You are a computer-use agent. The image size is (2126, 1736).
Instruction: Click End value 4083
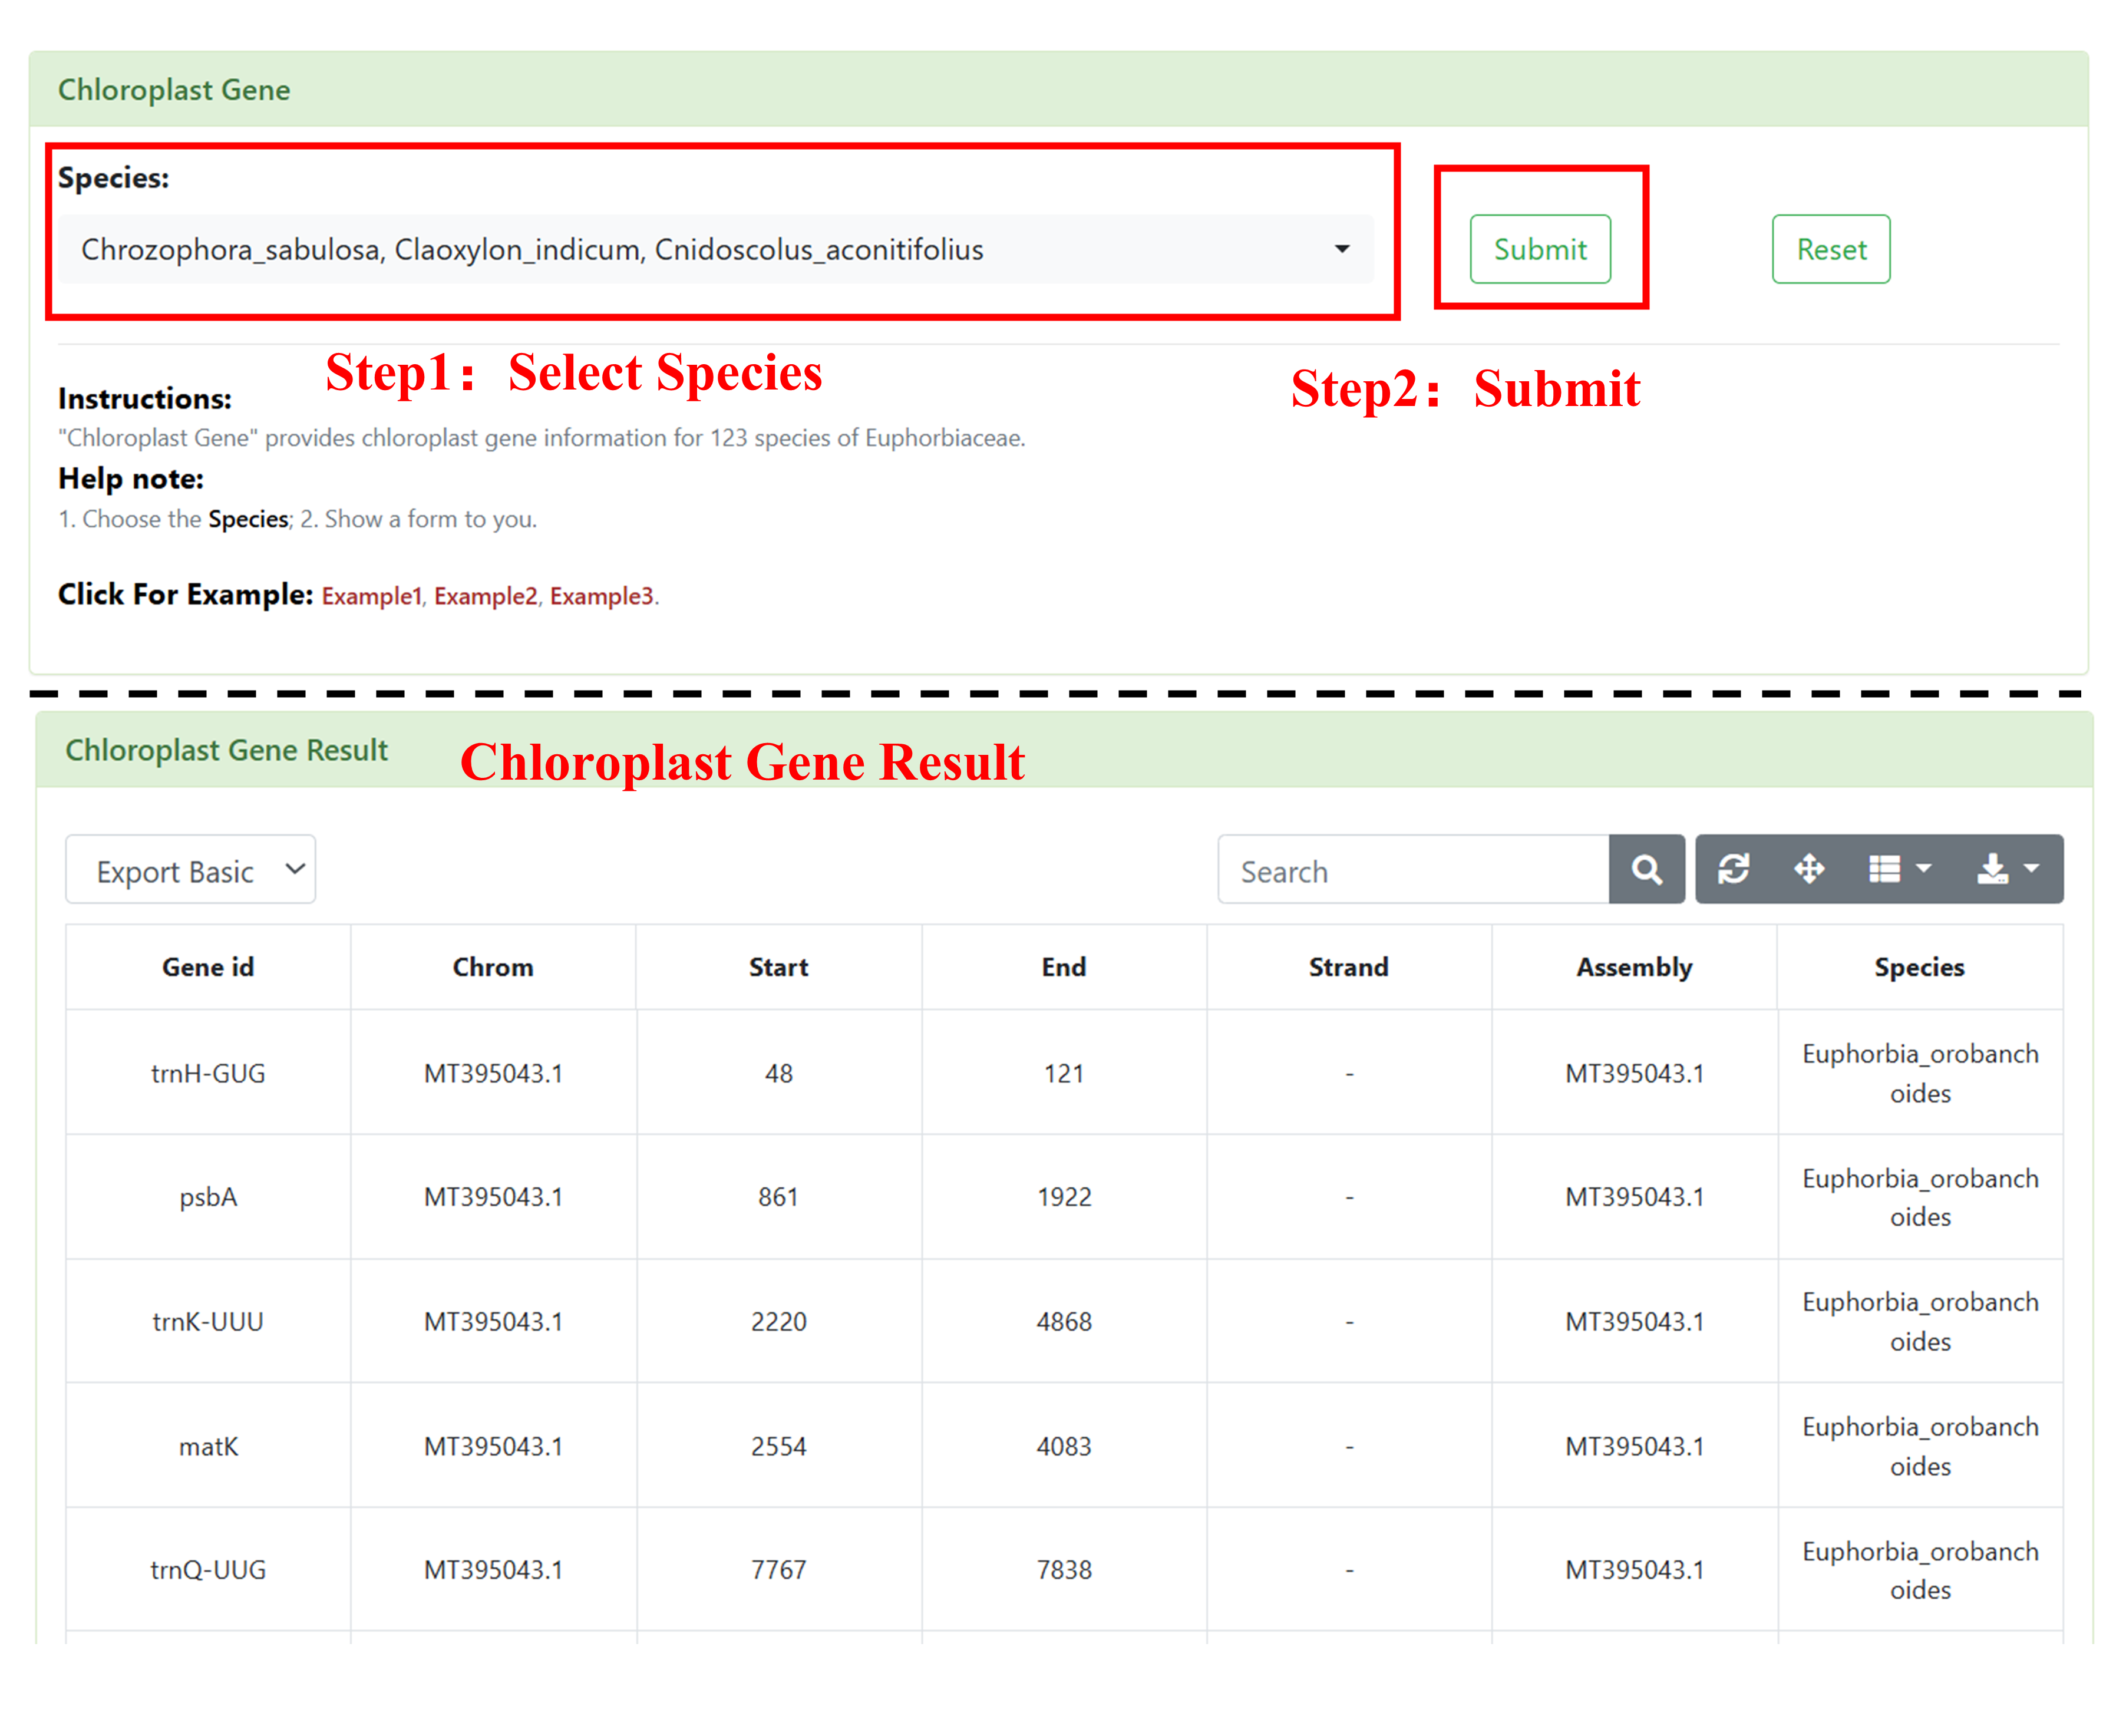pos(1064,1446)
